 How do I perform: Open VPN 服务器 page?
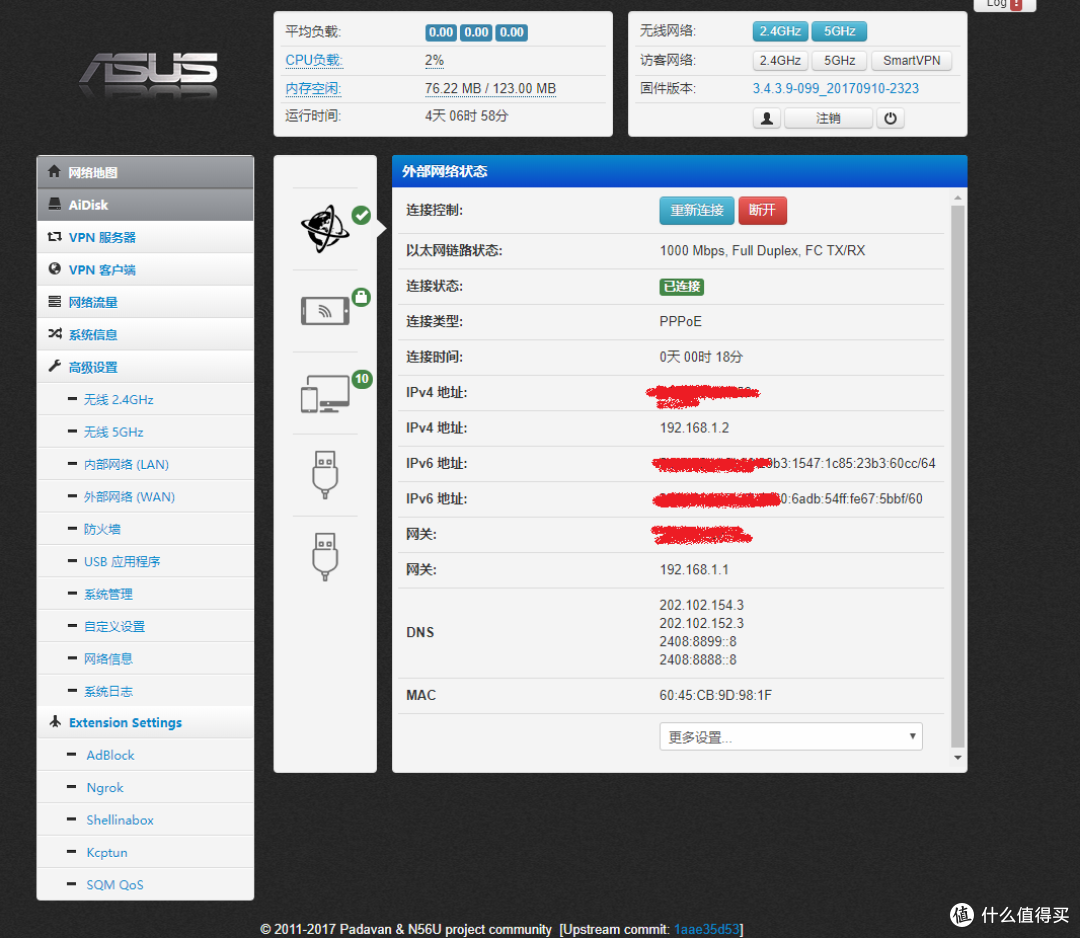click(145, 238)
